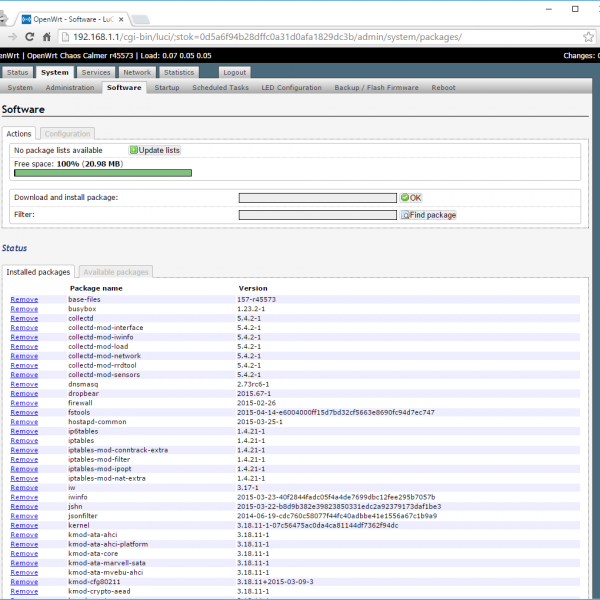Click the browser forward arrow
Screen dimensions: 600x600
[13, 37]
